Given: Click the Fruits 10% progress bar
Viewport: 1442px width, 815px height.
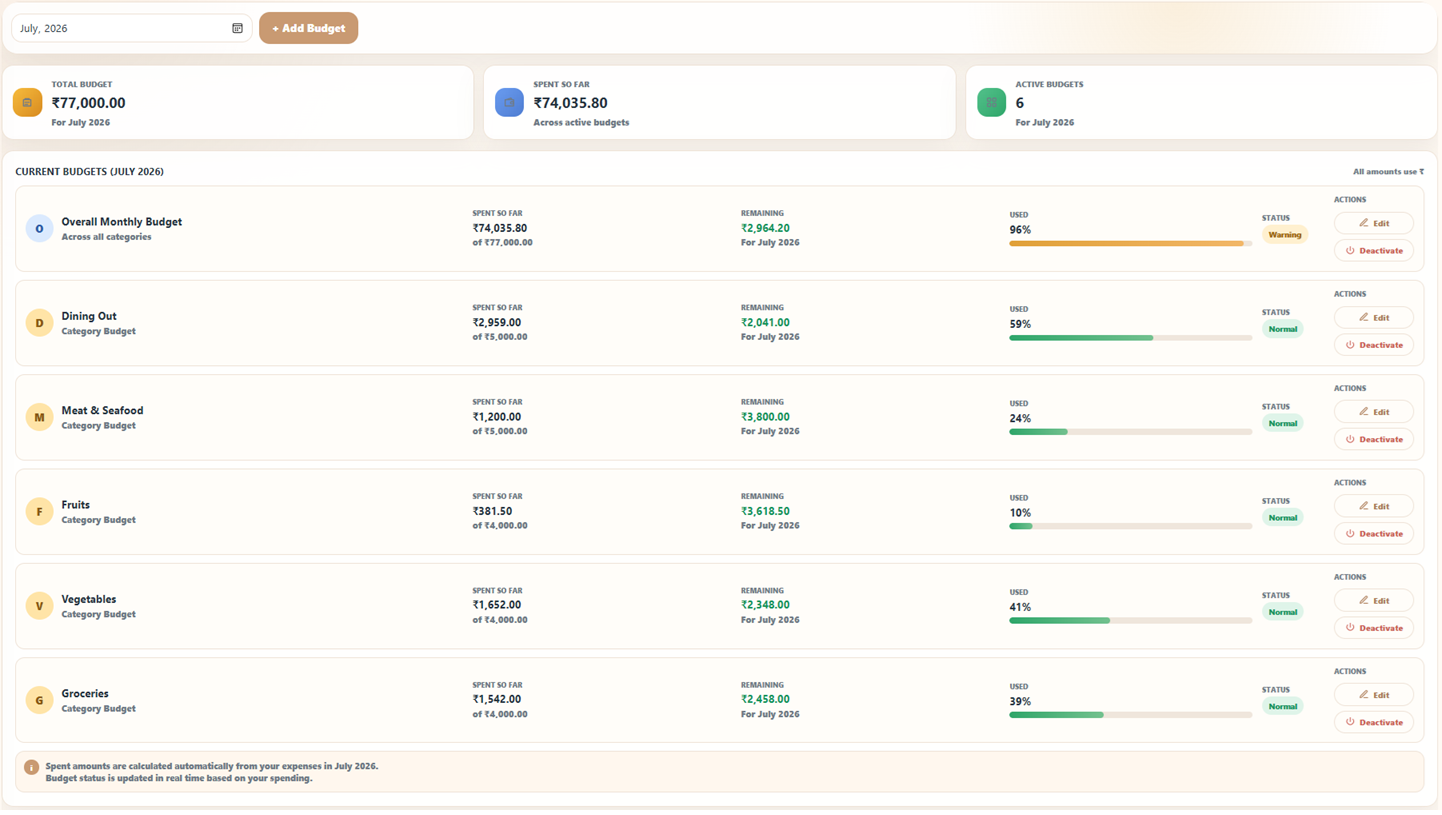Looking at the screenshot, I should pos(1130,526).
